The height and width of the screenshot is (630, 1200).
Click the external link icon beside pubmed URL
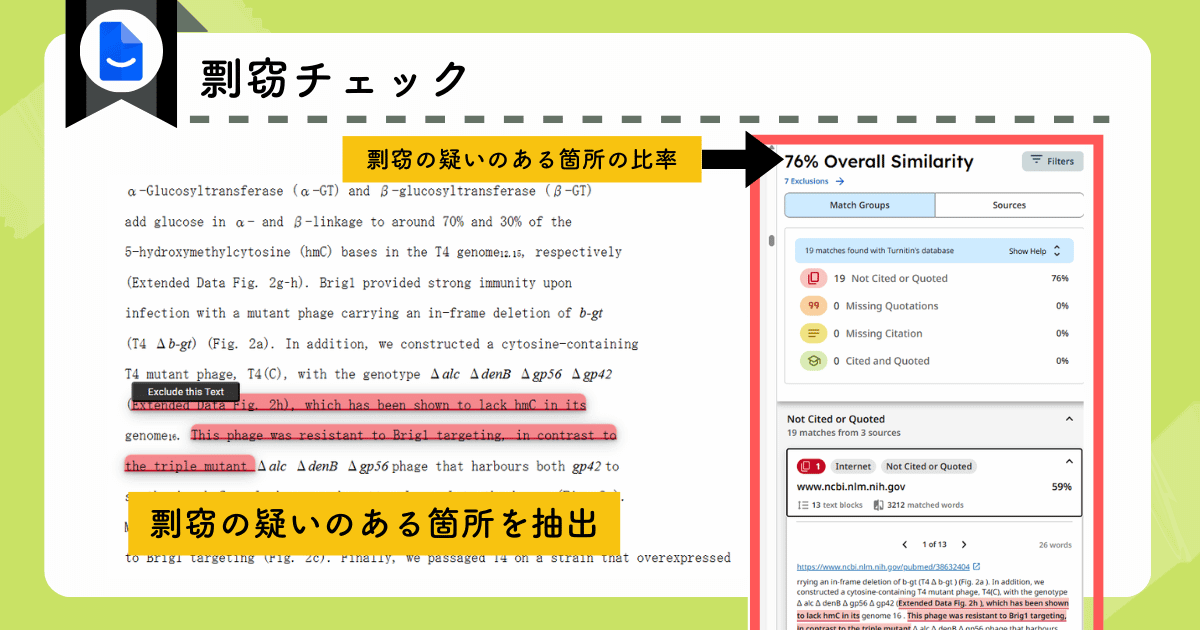[977, 567]
